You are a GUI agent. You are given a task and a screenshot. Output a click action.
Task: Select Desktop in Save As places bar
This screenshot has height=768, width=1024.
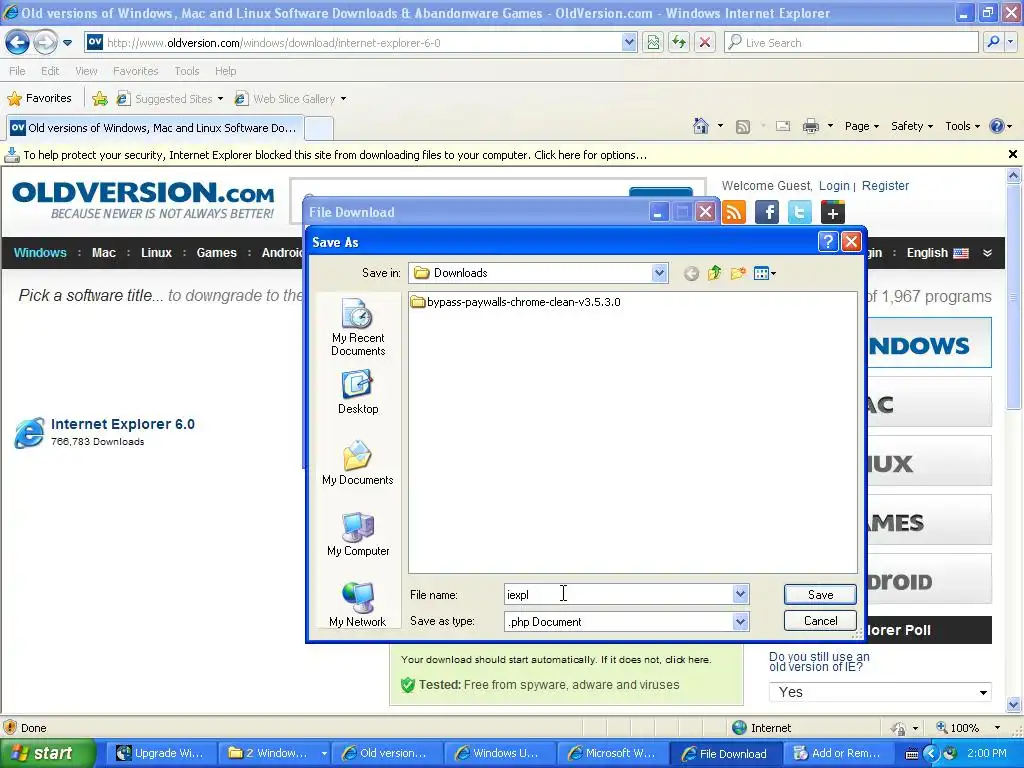(358, 392)
